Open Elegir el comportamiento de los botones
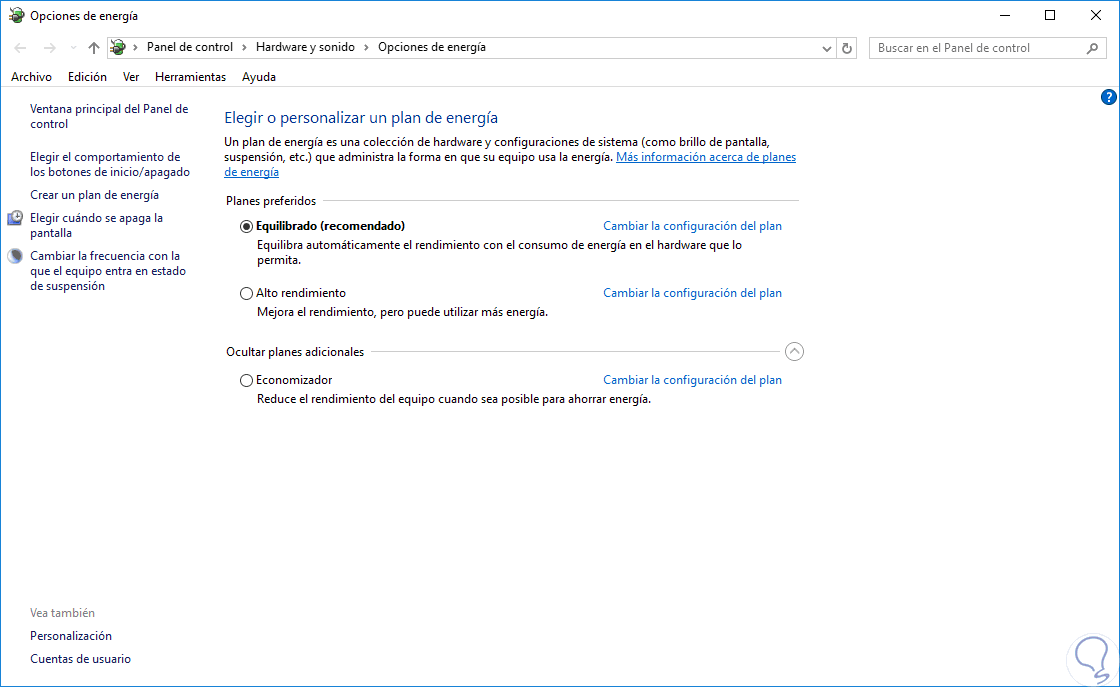1120x687 pixels. [x=110, y=164]
